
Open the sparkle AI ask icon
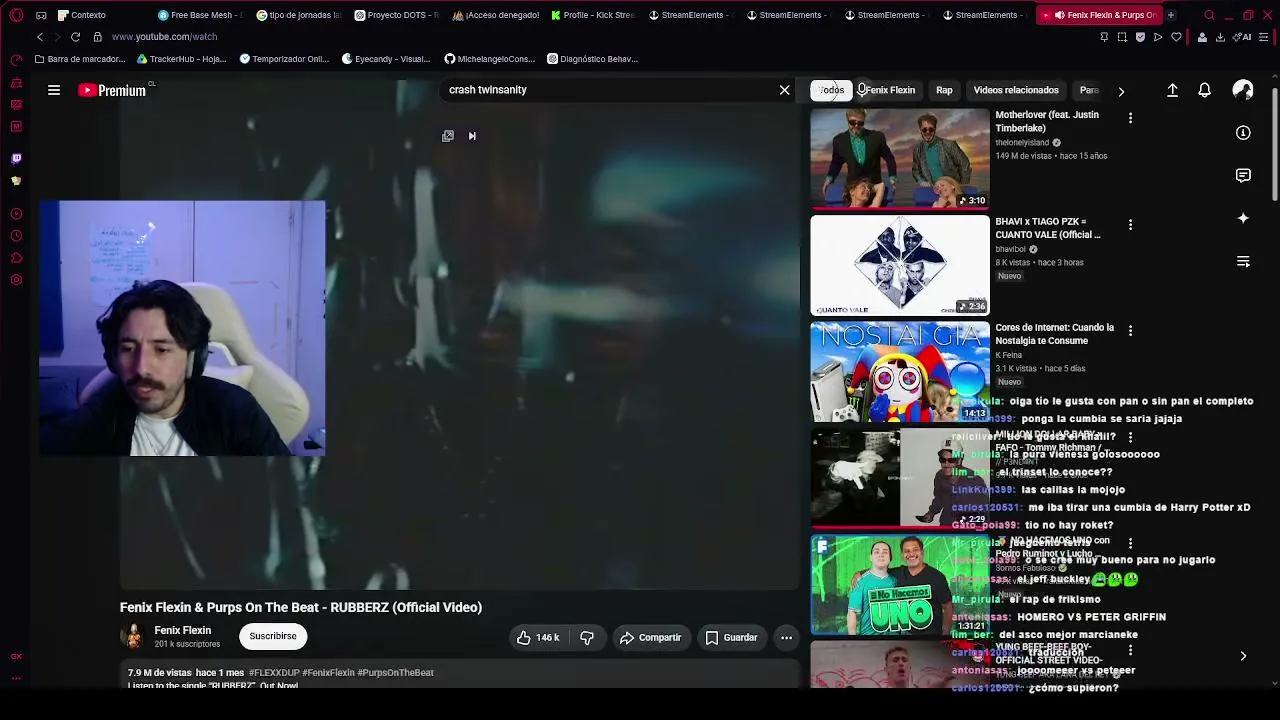click(x=1243, y=218)
